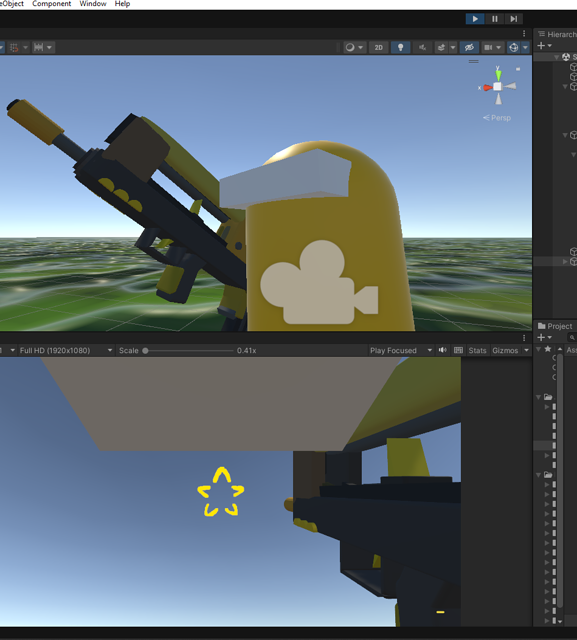Open the draw mode shading dropdown
Screen dimensions: 577x640
pos(354,47)
